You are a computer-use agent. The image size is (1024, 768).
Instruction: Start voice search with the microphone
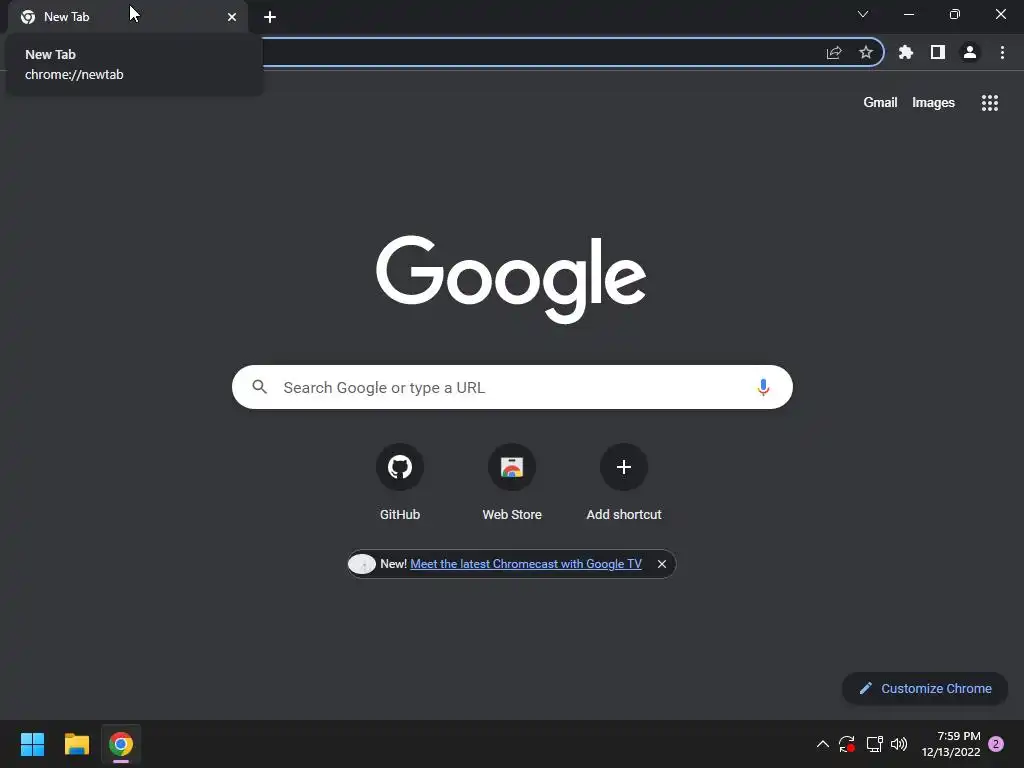tap(763, 387)
